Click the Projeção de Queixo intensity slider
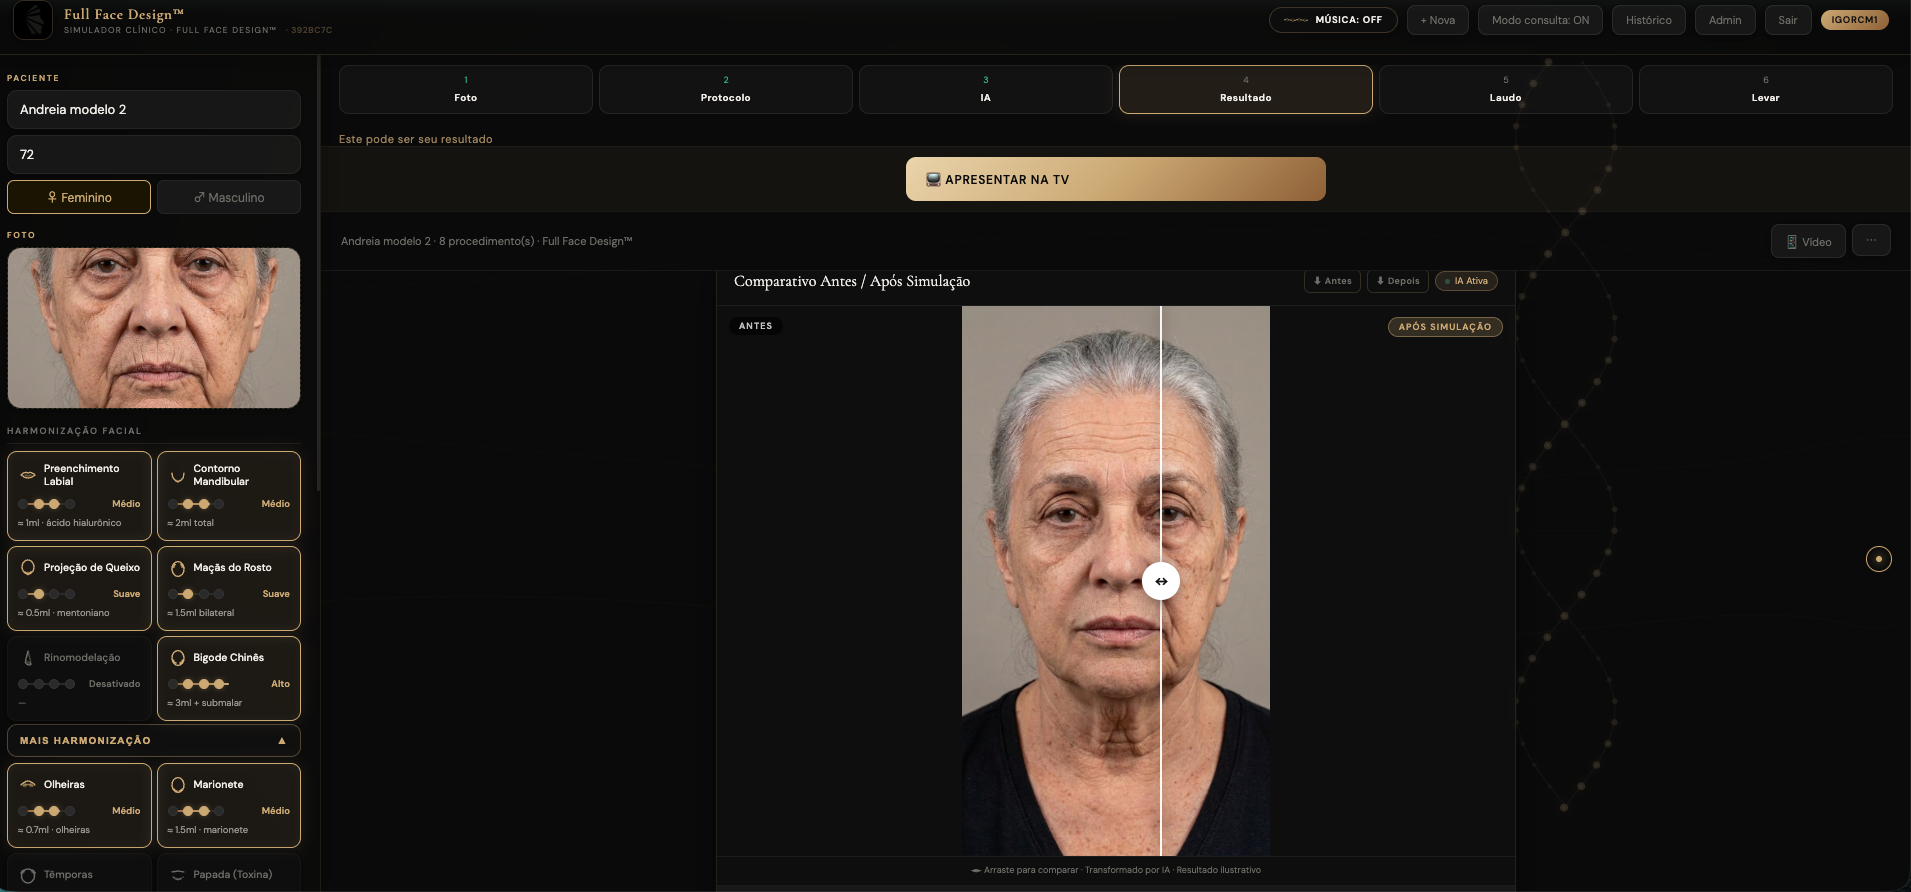1911x892 pixels. [46, 594]
